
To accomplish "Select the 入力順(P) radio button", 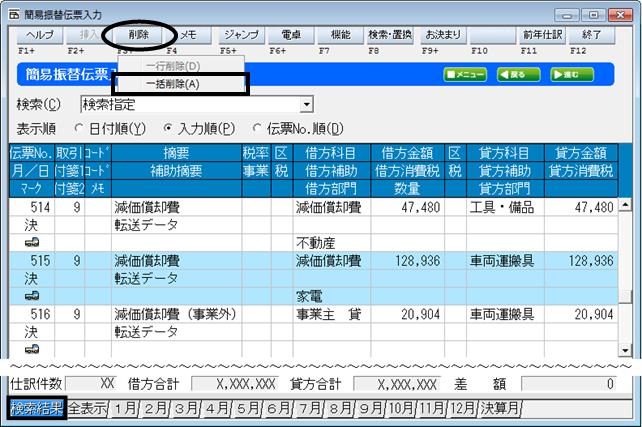I will (167, 129).
